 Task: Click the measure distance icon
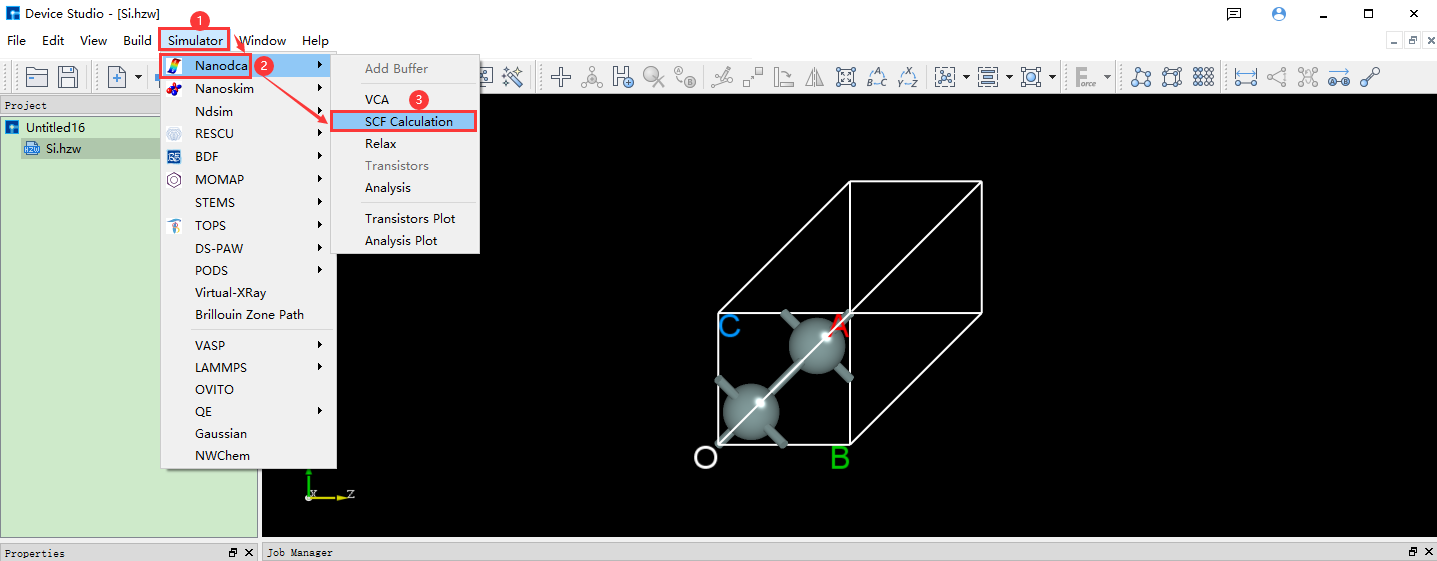1245,77
